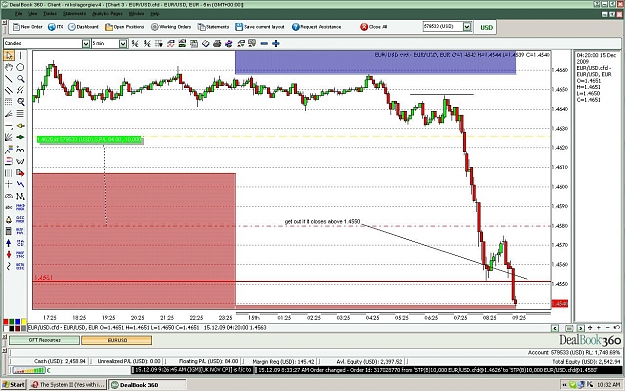The image size is (625, 391).
Task: Click the 'get out if it closes above' annotation
Action: [x=322, y=221]
